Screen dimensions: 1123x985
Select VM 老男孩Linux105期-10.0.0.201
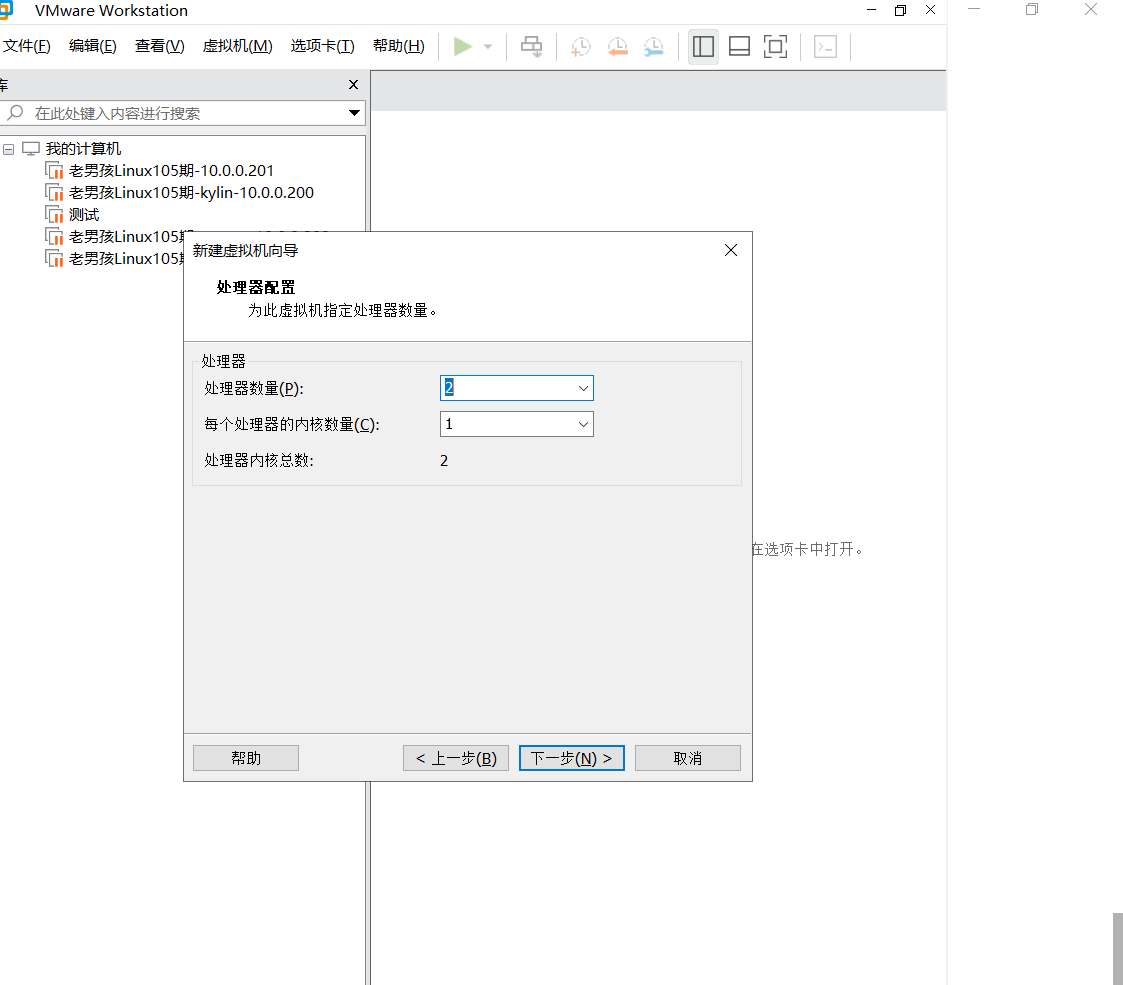(x=171, y=170)
